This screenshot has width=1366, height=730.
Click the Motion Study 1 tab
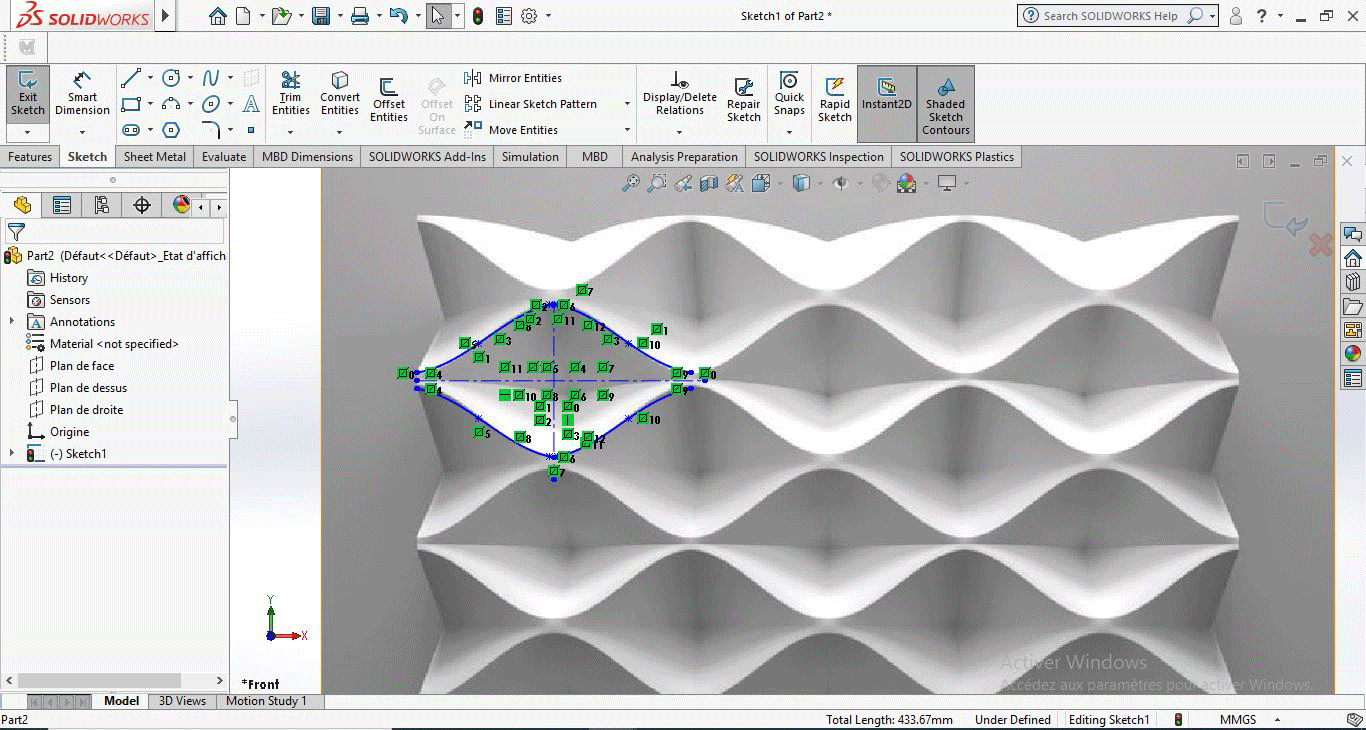[x=266, y=701]
